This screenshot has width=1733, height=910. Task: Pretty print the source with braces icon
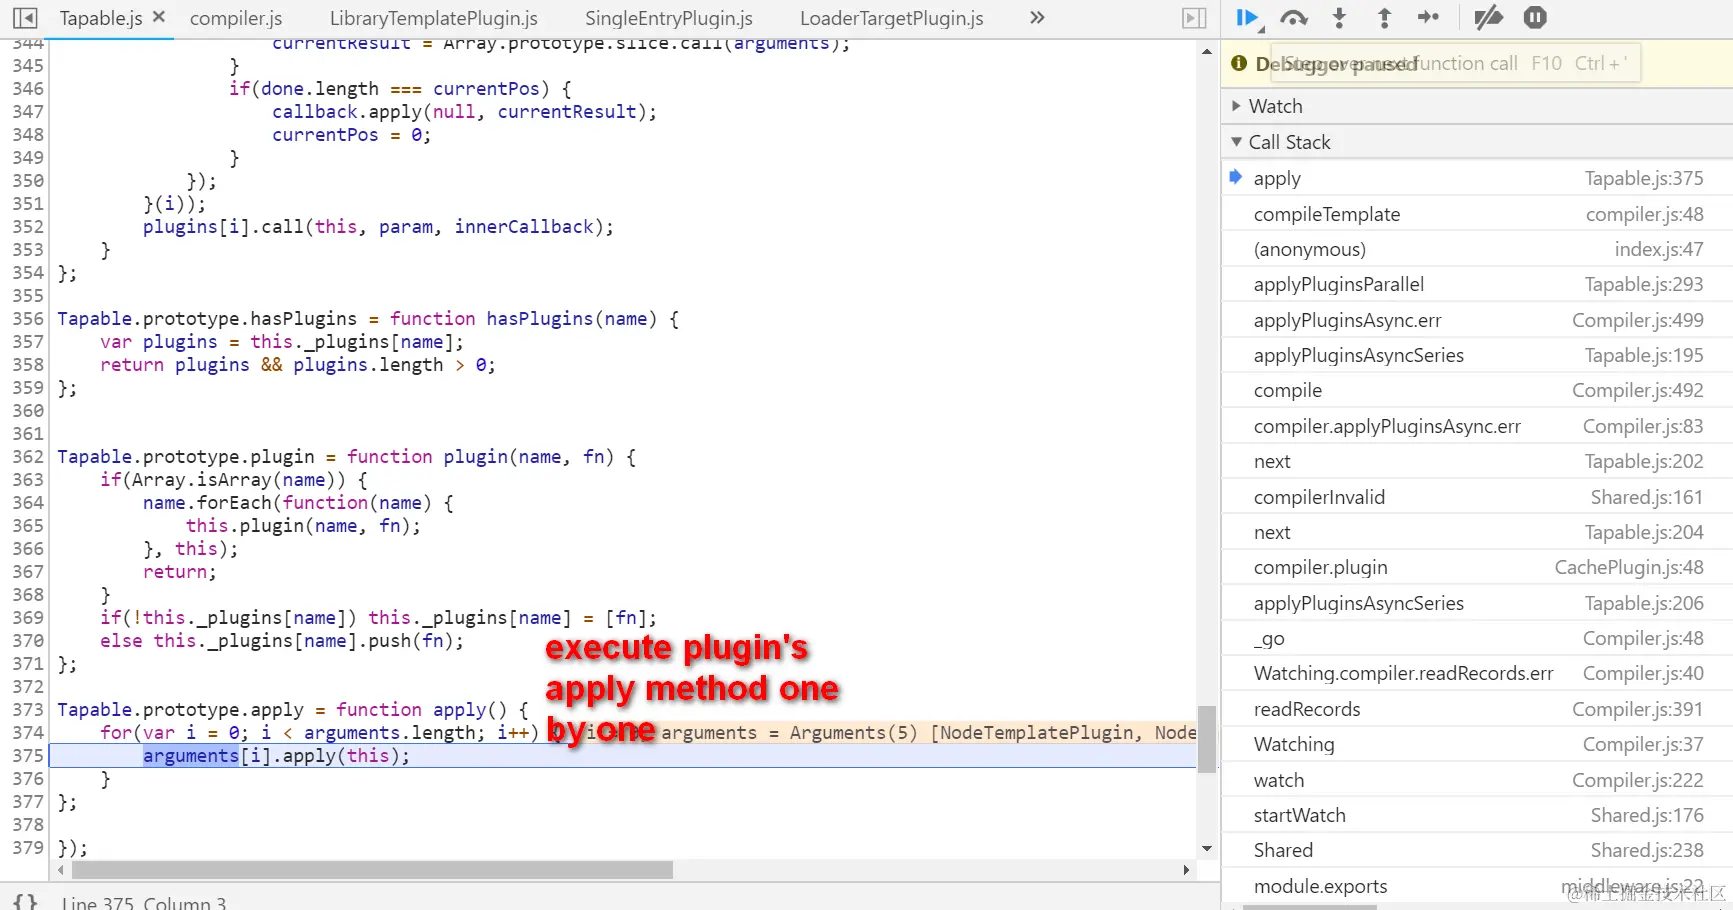pos(25,902)
